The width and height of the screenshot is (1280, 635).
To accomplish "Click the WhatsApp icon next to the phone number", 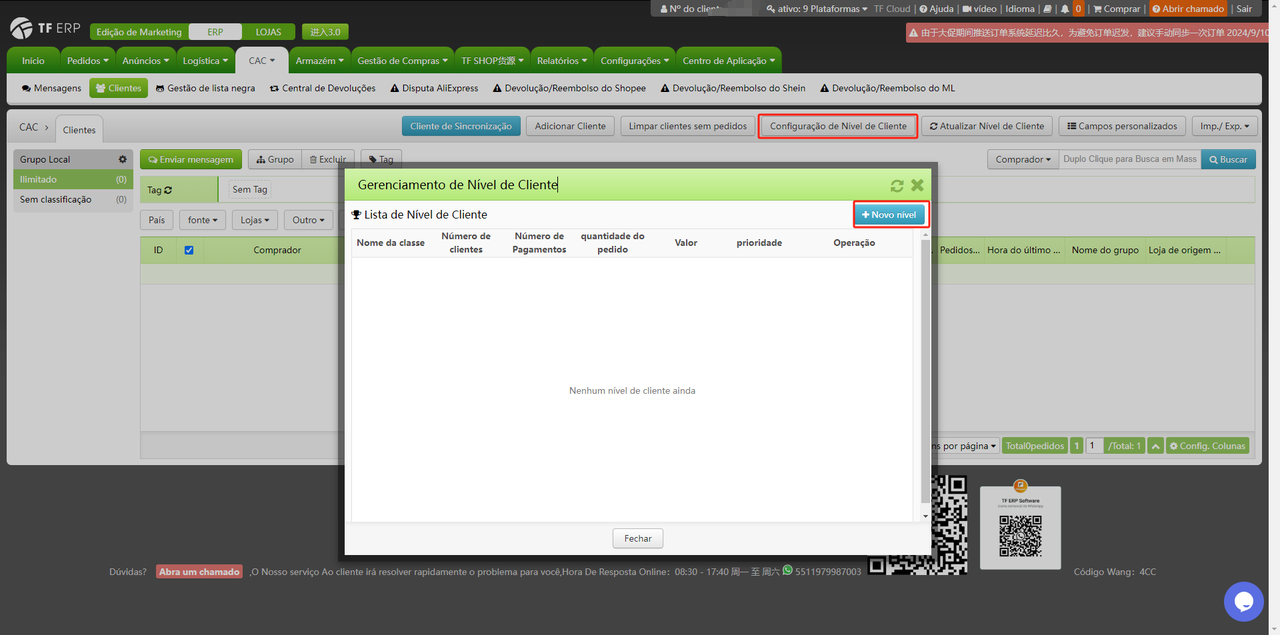I will point(787,571).
